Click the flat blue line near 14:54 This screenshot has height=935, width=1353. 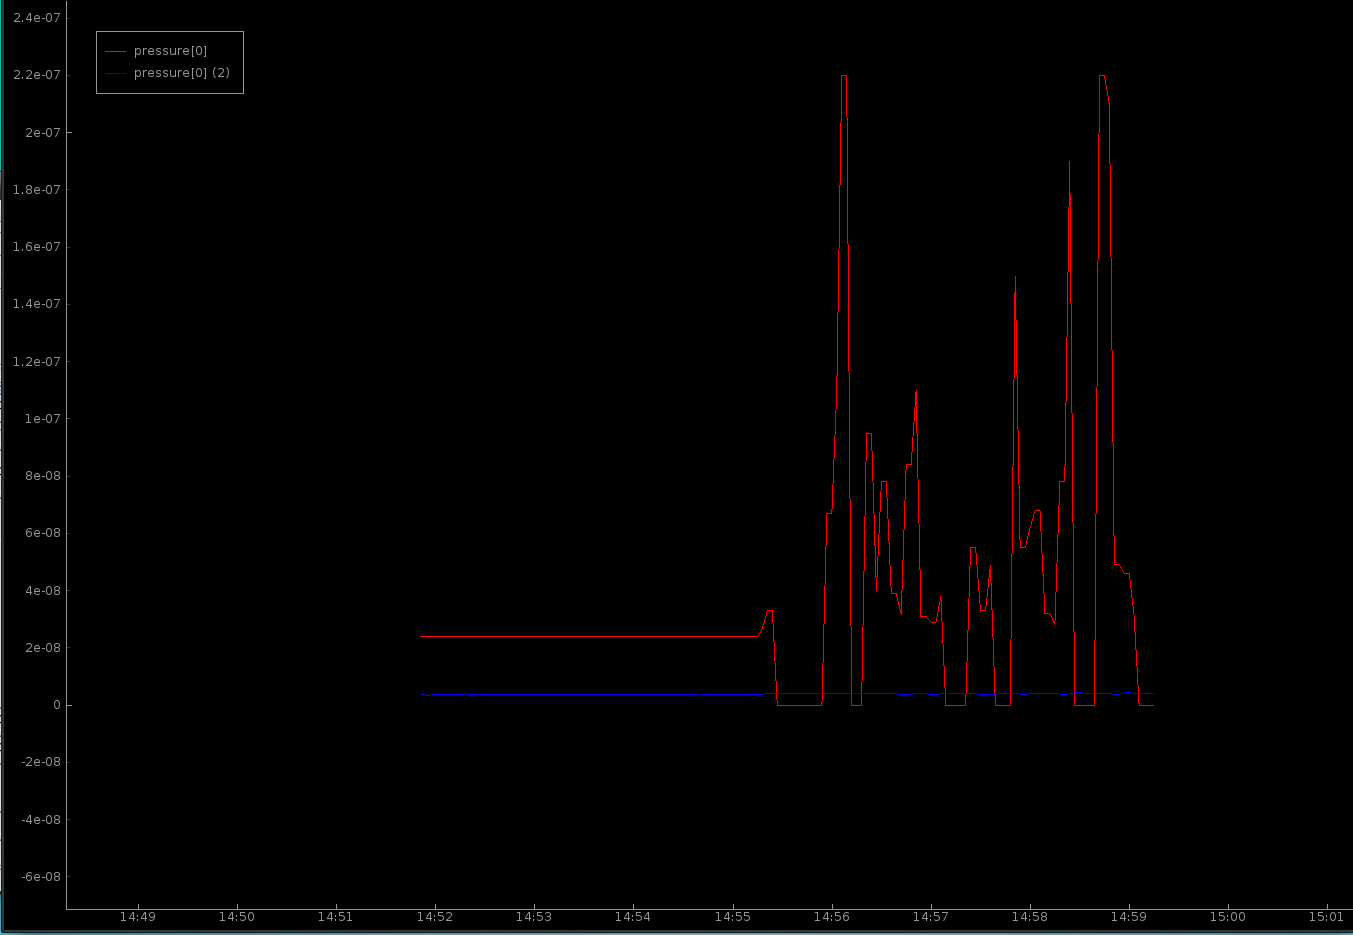633,694
